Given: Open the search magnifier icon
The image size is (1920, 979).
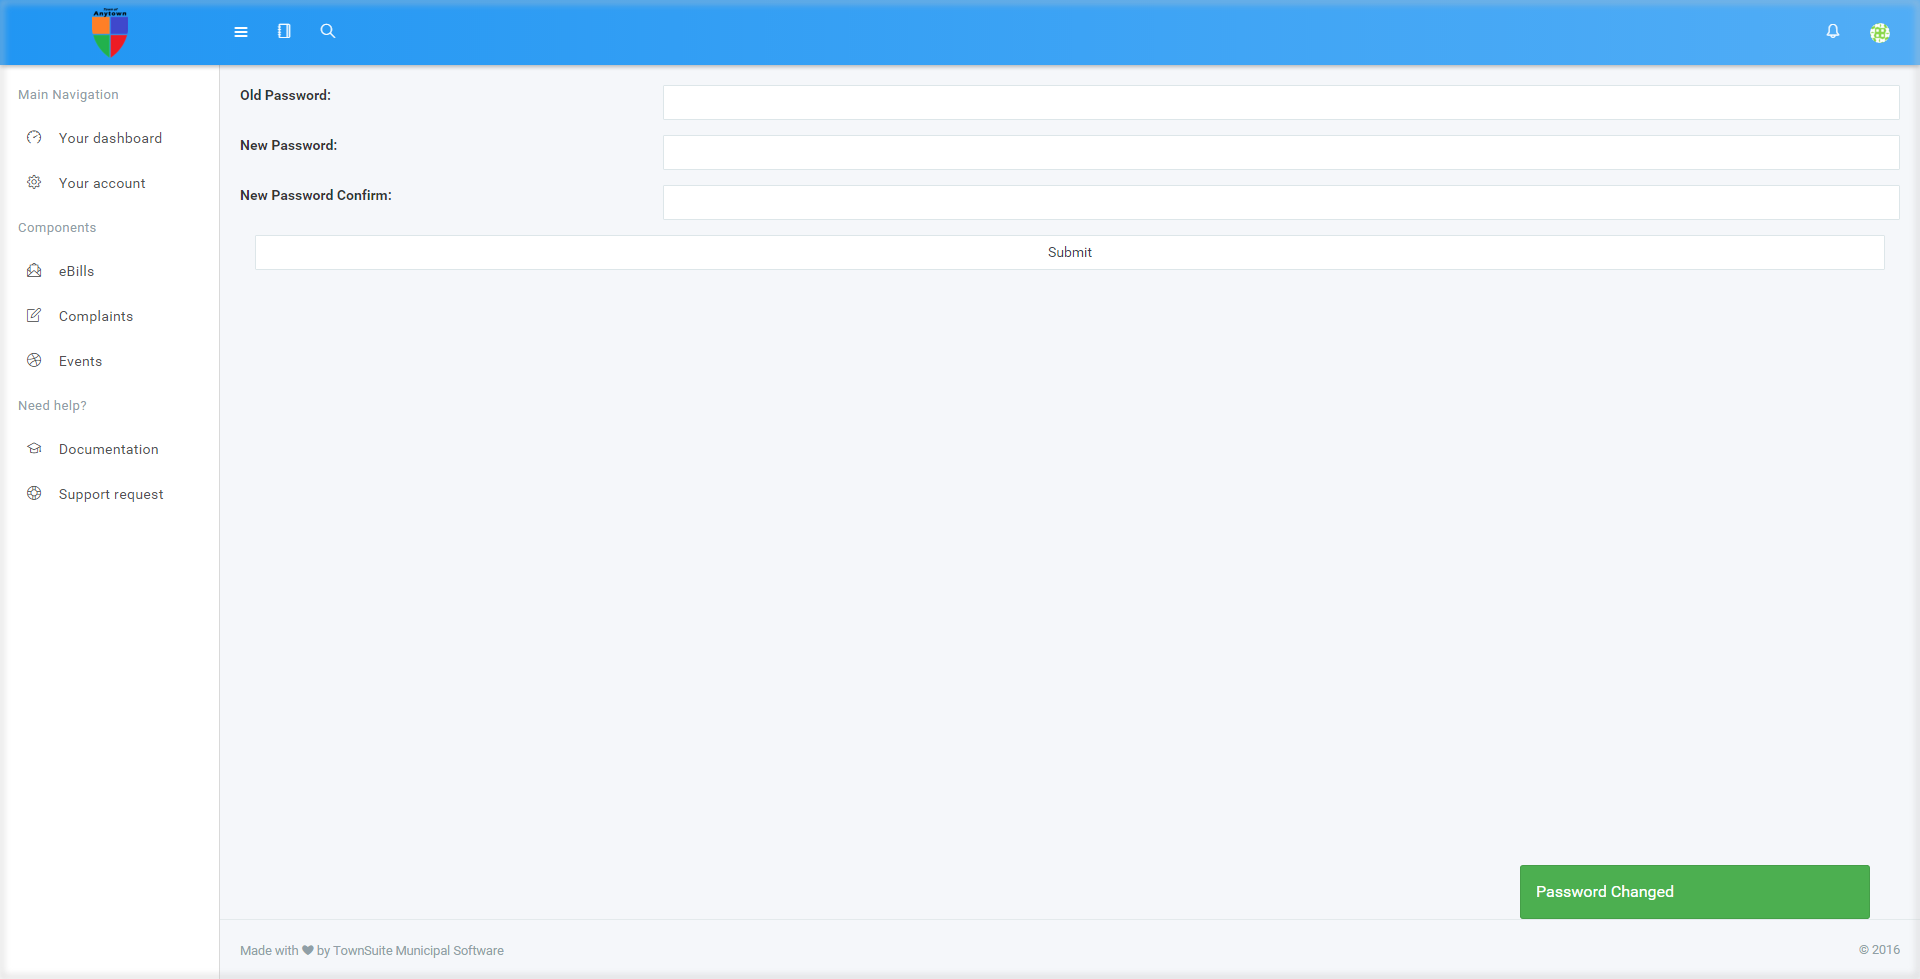Looking at the screenshot, I should click(327, 31).
